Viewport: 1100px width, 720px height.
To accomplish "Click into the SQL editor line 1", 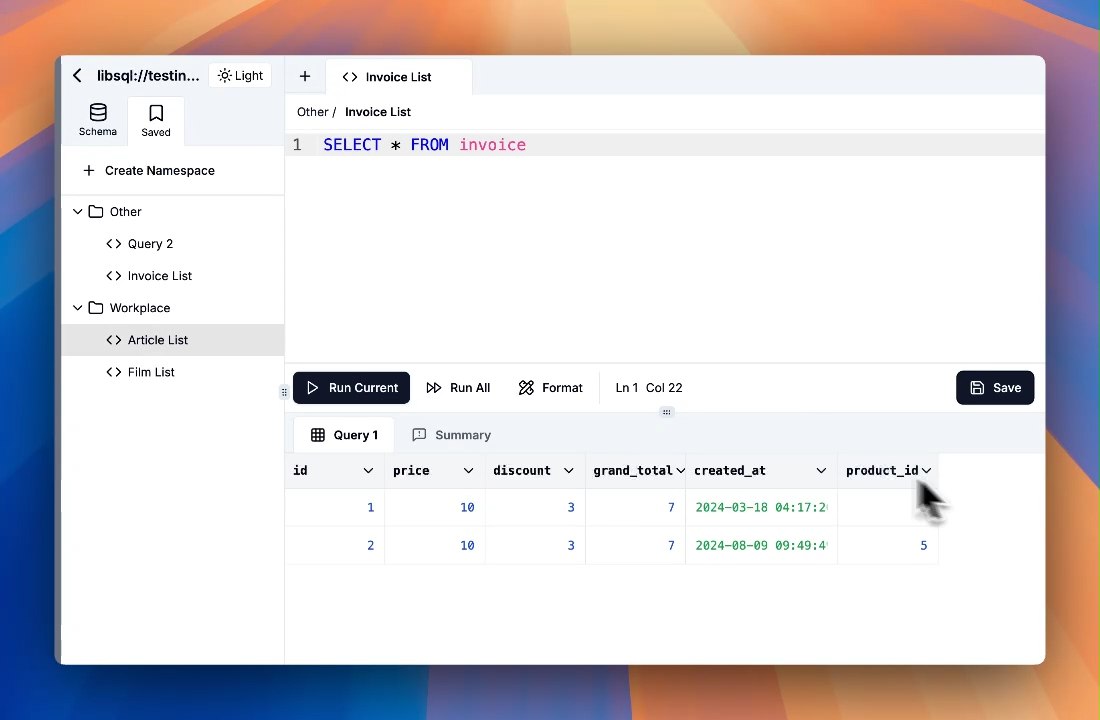I will tap(664, 145).
